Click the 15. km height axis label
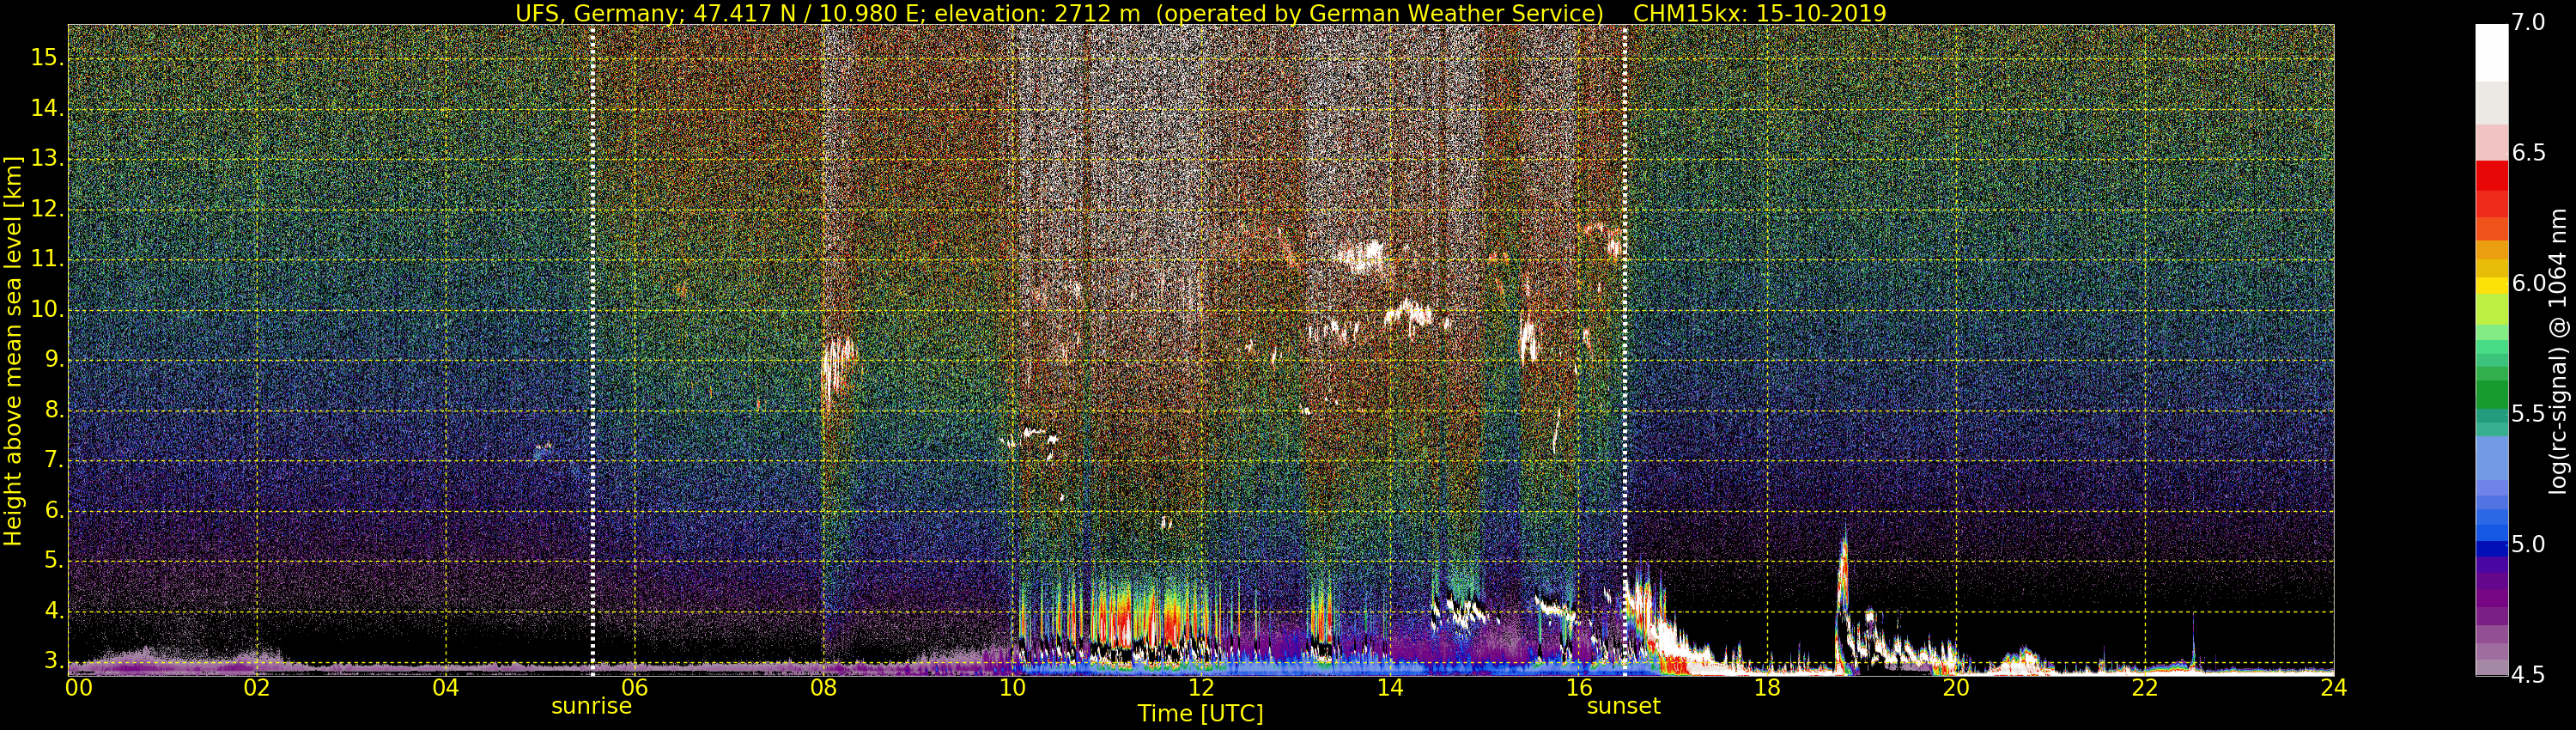Screen dimensions: 2576x730 [x=46, y=57]
